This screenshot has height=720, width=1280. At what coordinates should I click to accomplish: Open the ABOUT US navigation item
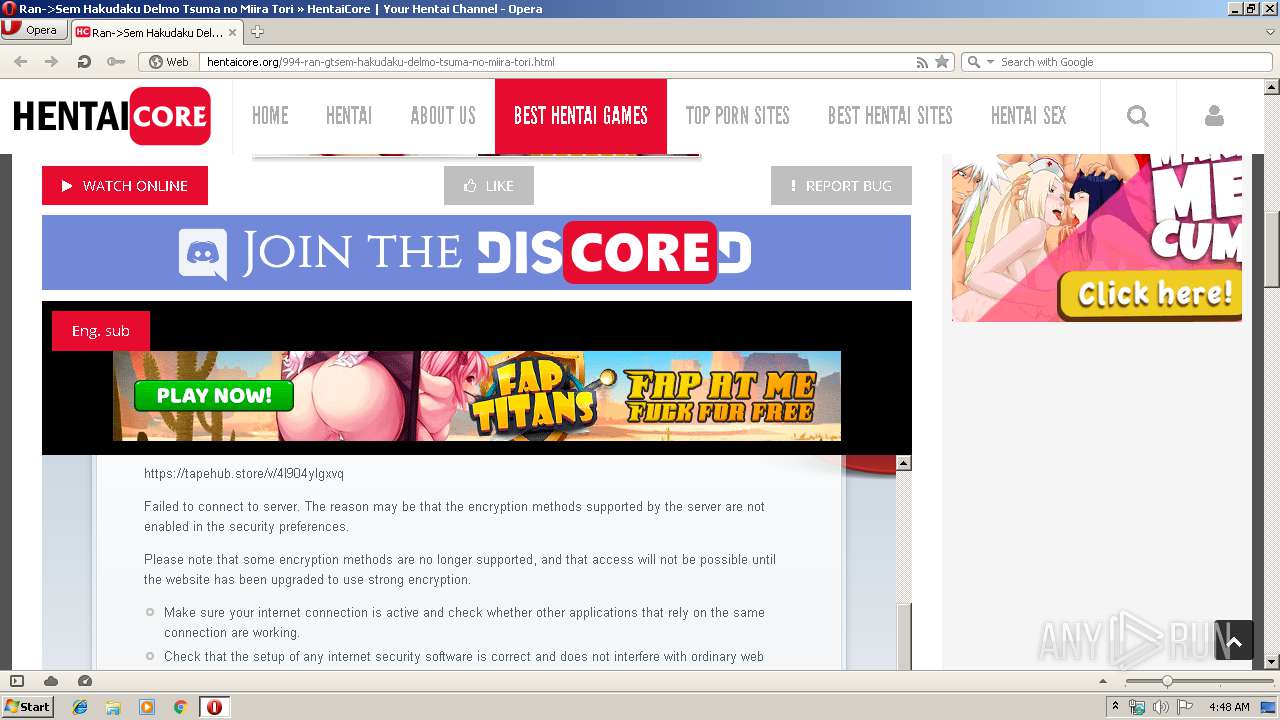443,116
